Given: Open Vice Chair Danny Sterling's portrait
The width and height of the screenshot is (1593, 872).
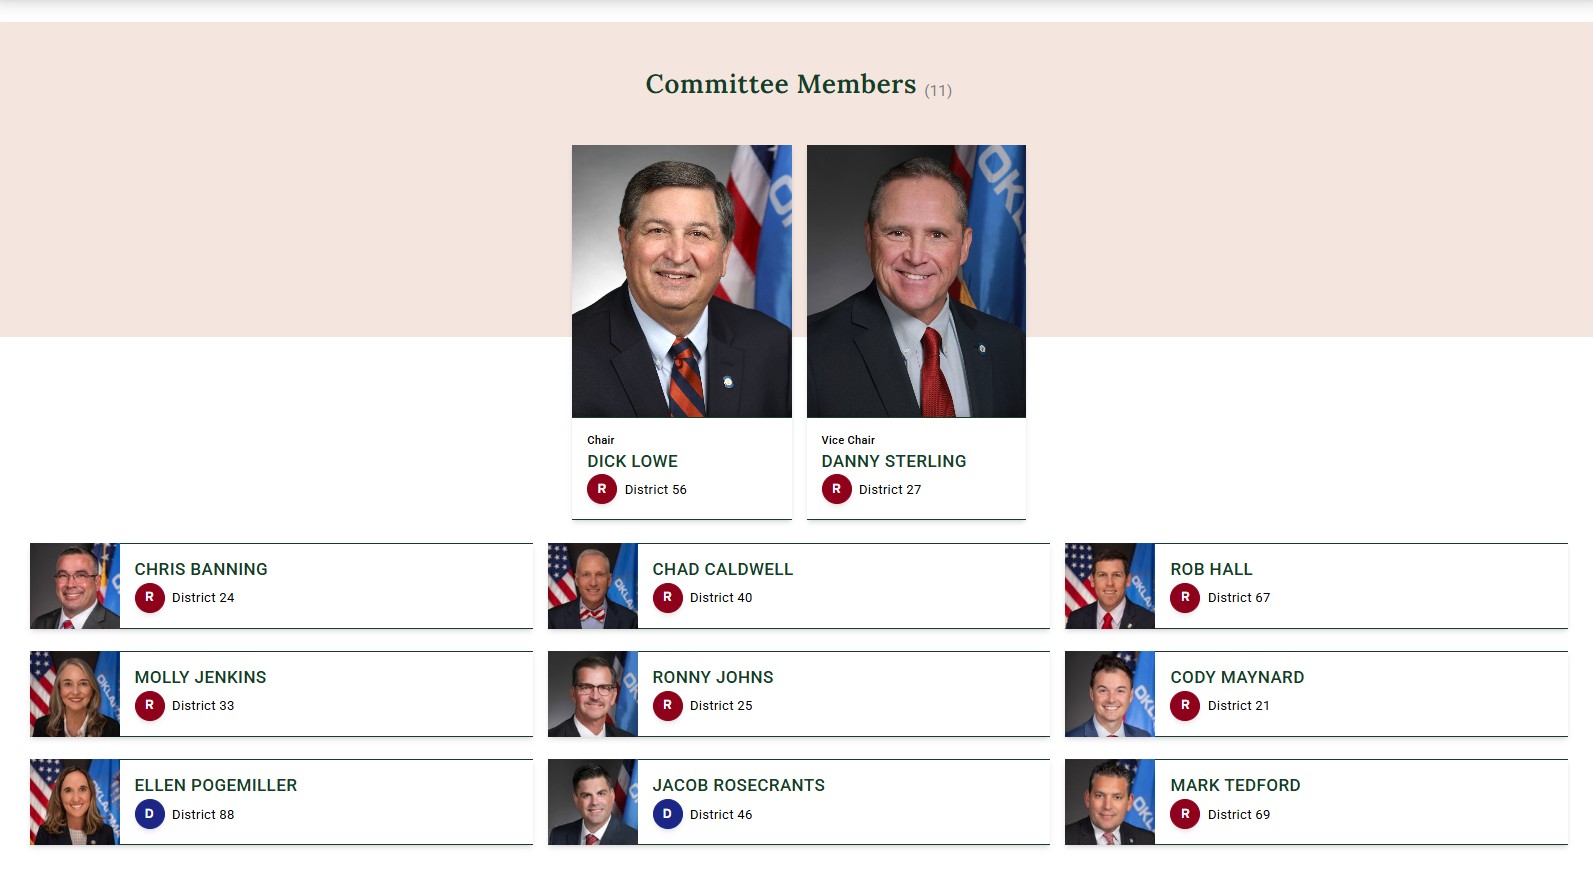Looking at the screenshot, I should [x=916, y=281].
